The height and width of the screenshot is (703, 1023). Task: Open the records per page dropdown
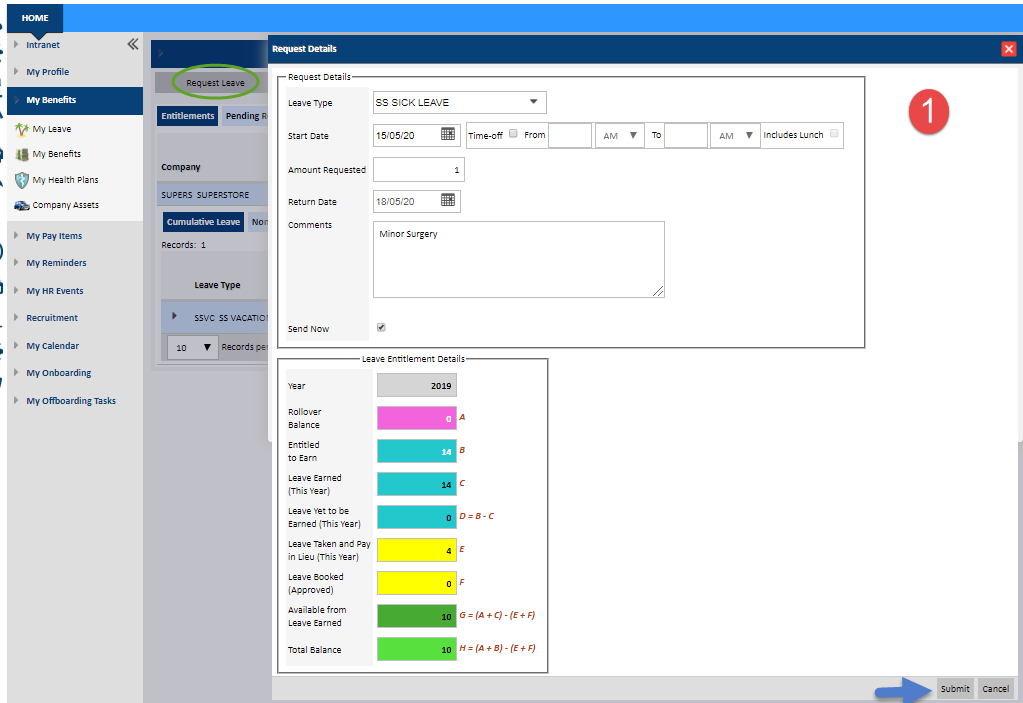(192, 348)
